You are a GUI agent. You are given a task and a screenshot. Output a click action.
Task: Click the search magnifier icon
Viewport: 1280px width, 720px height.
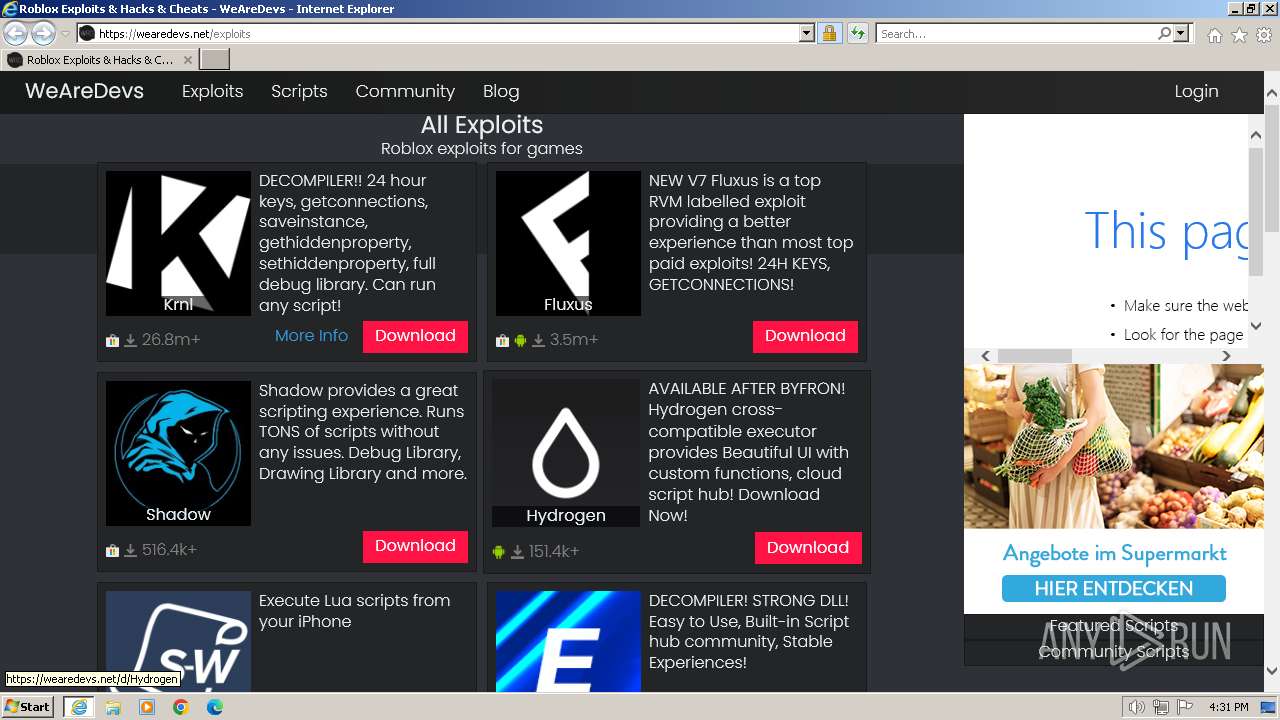pyautogui.click(x=1164, y=33)
